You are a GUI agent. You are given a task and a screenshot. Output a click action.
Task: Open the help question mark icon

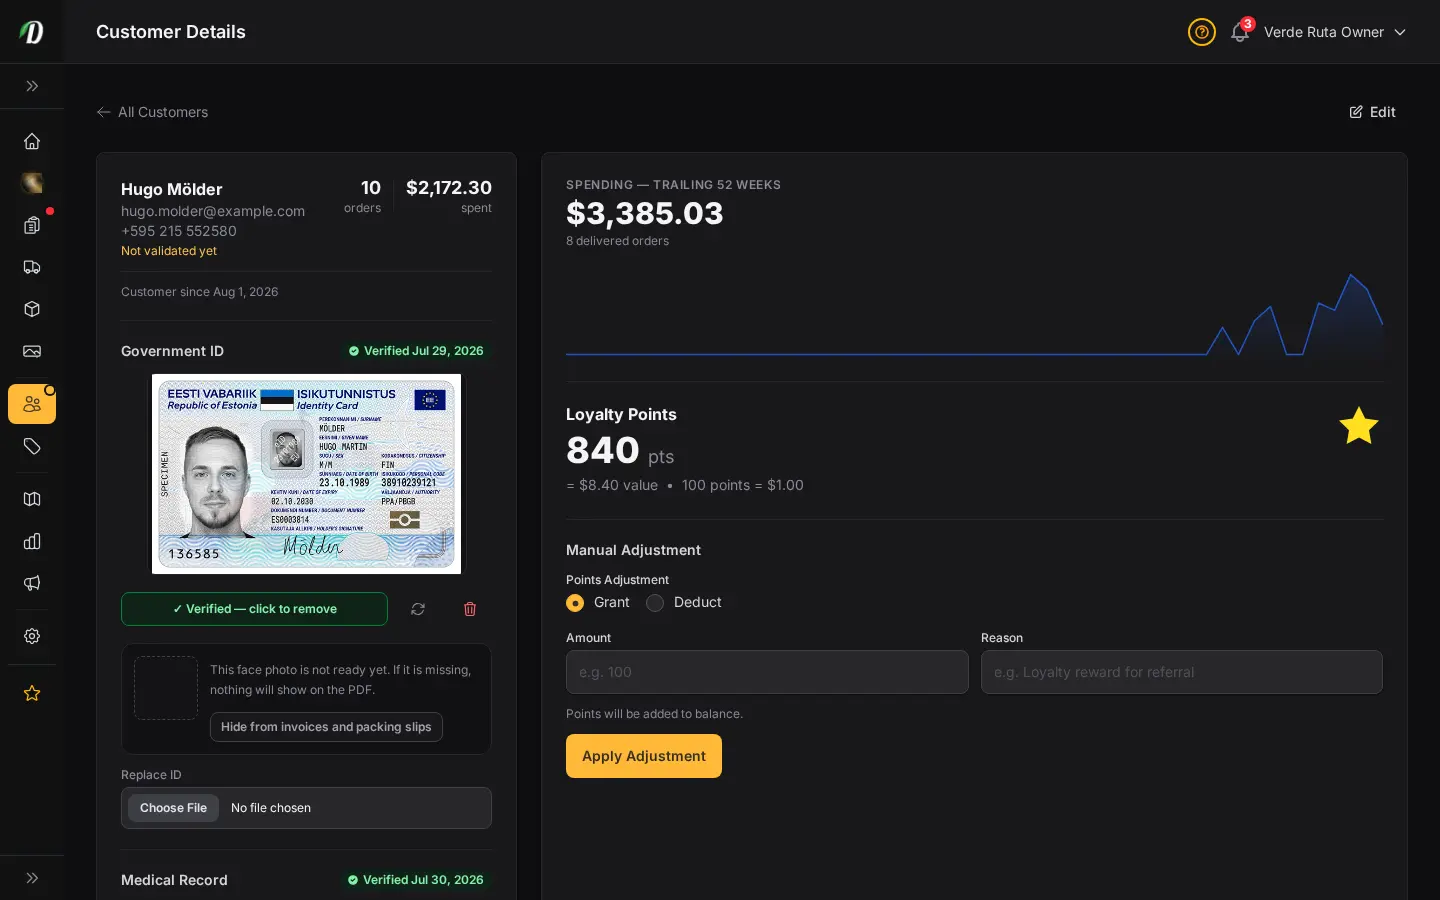tap(1202, 32)
